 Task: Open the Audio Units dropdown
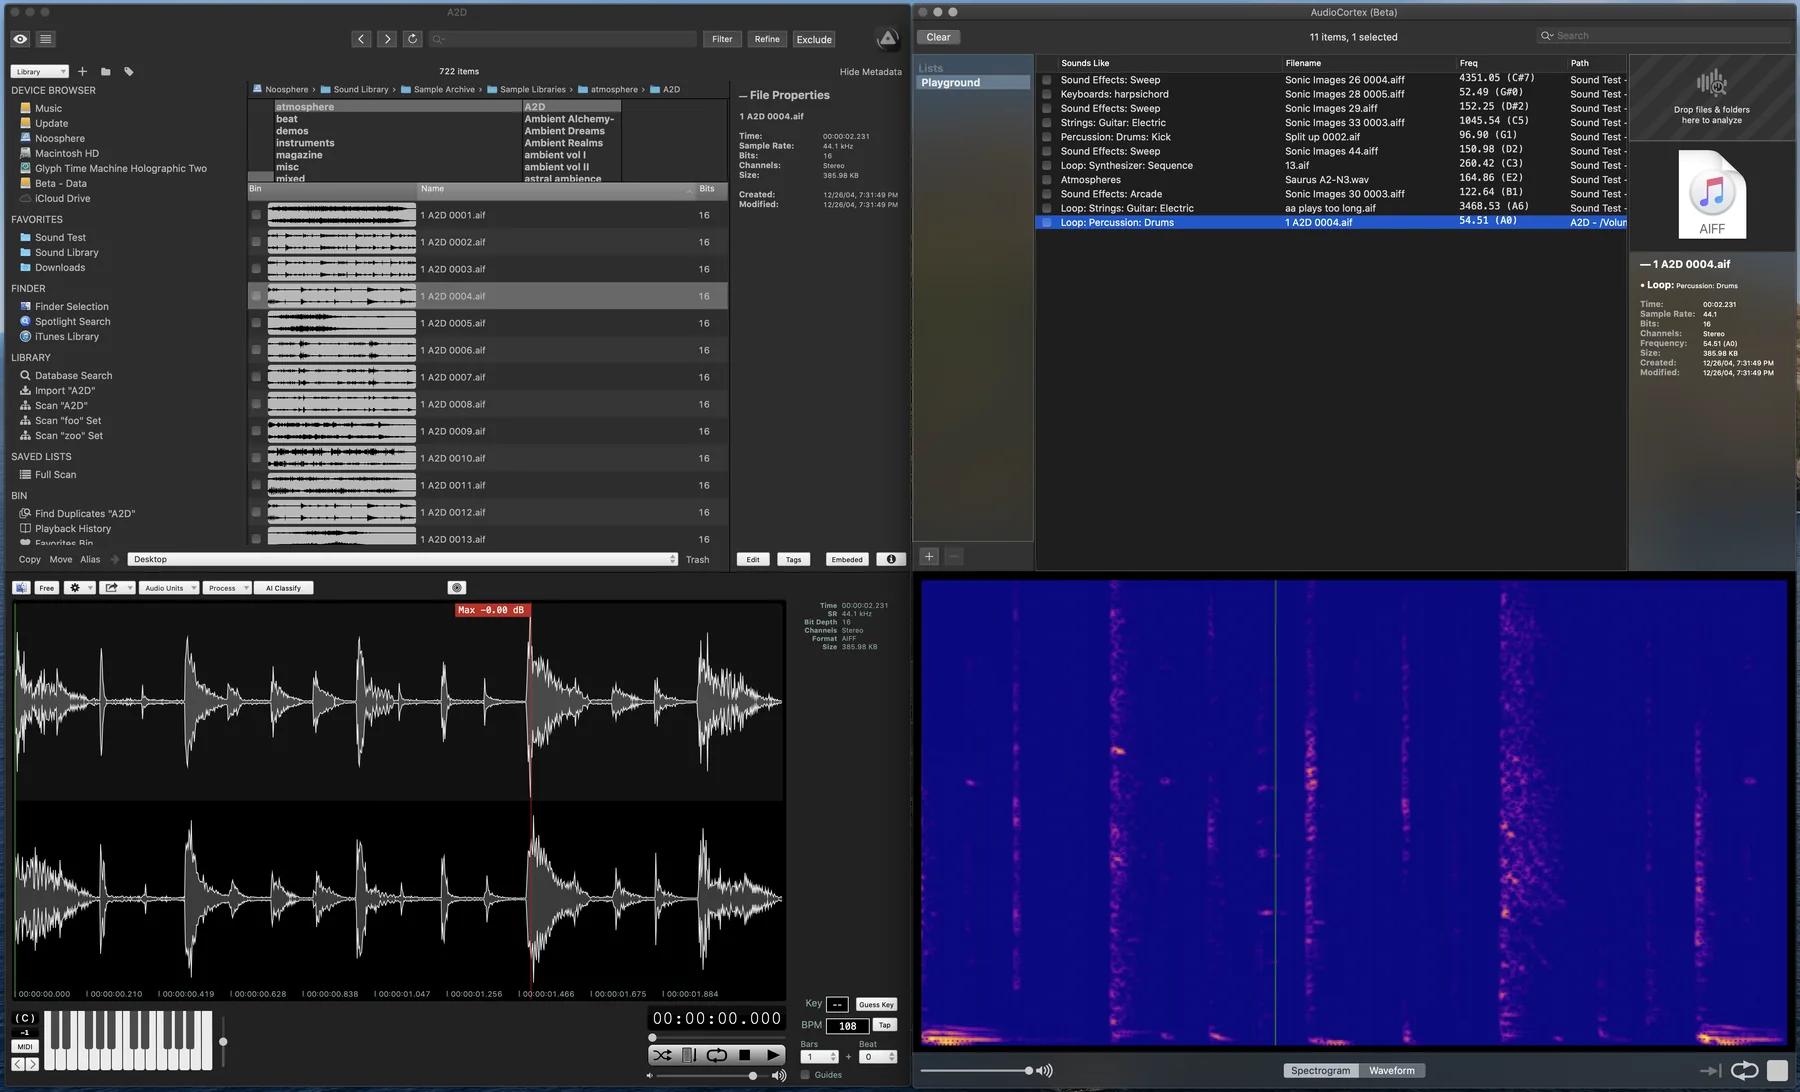pyautogui.click(x=169, y=588)
